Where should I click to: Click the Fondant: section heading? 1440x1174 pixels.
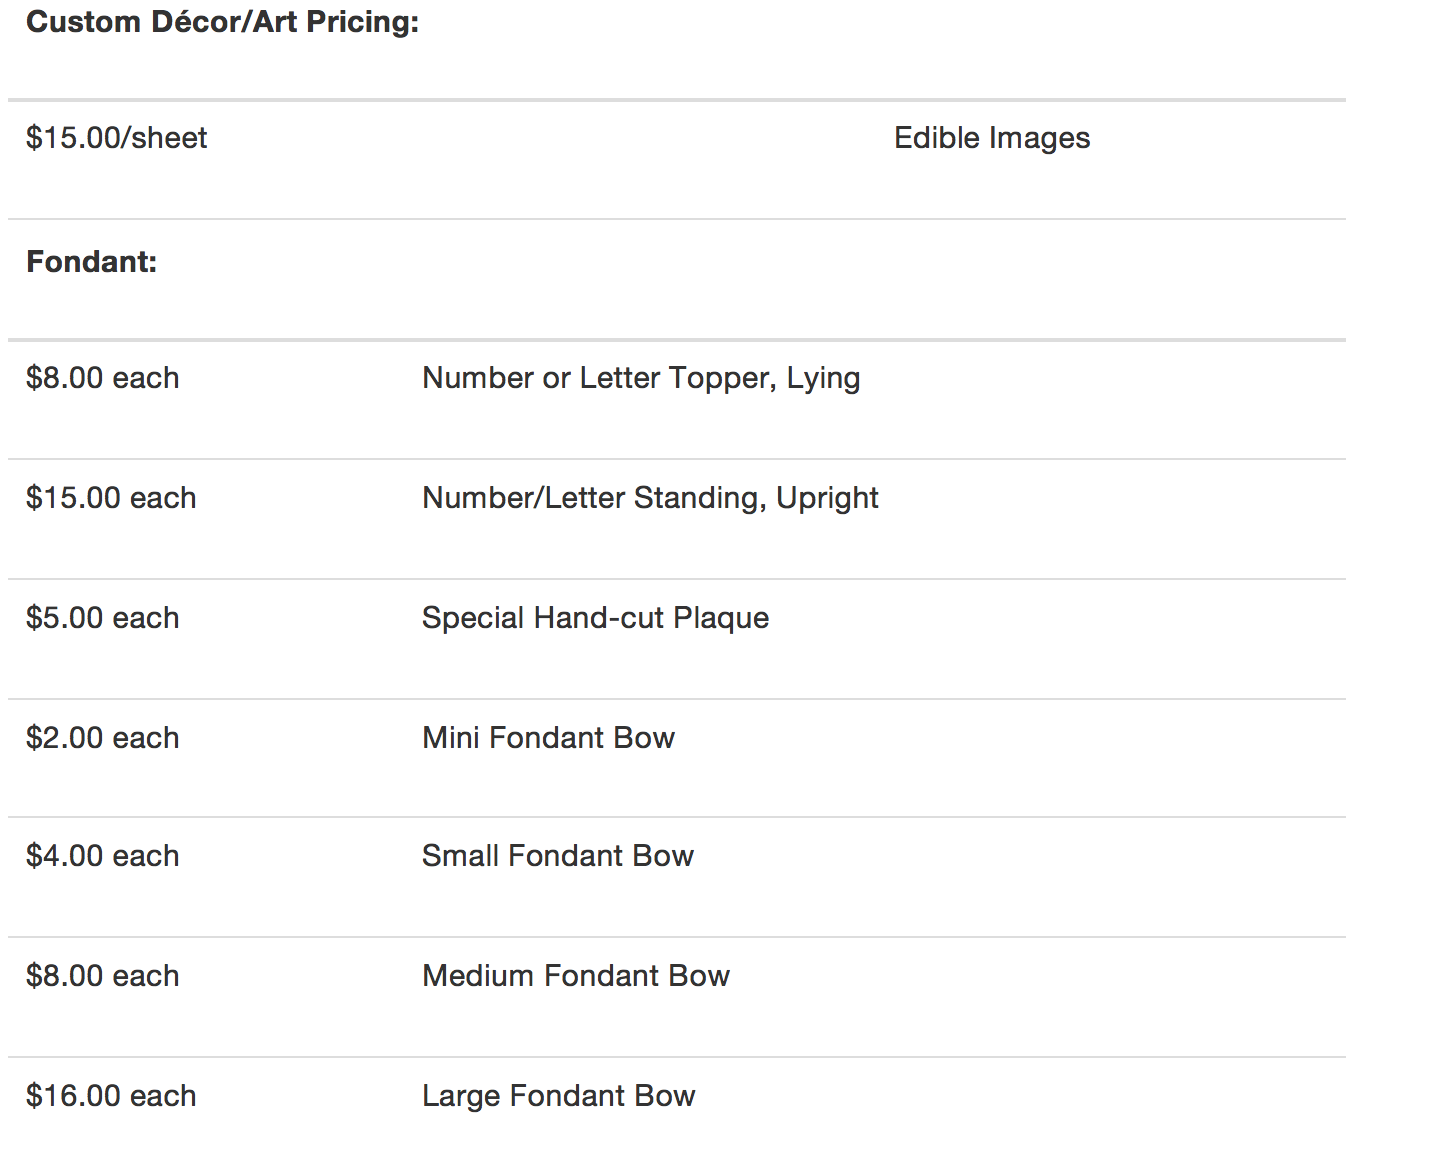92,262
